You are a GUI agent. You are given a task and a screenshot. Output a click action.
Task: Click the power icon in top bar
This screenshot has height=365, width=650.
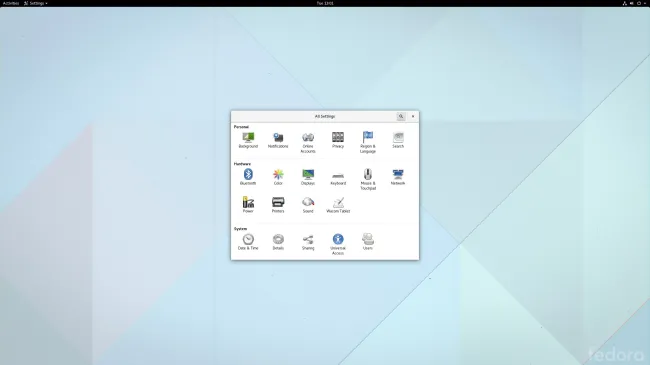click(639, 3)
